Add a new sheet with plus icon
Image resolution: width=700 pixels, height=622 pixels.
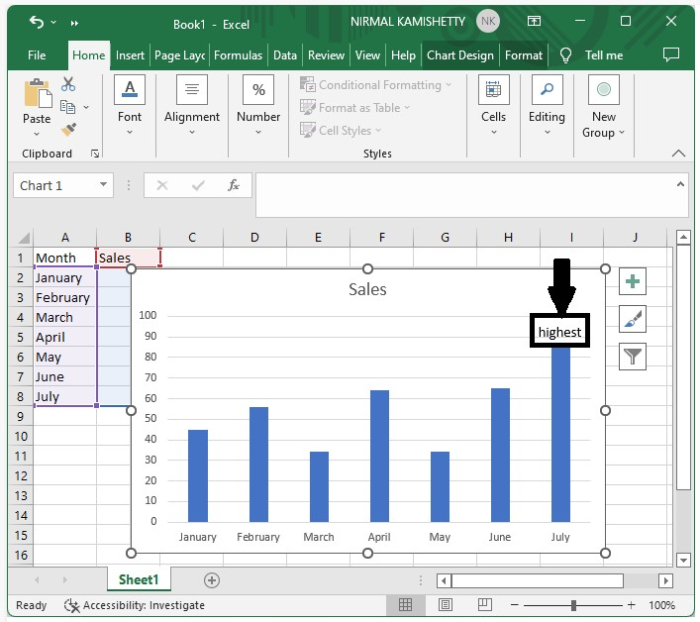tap(212, 580)
